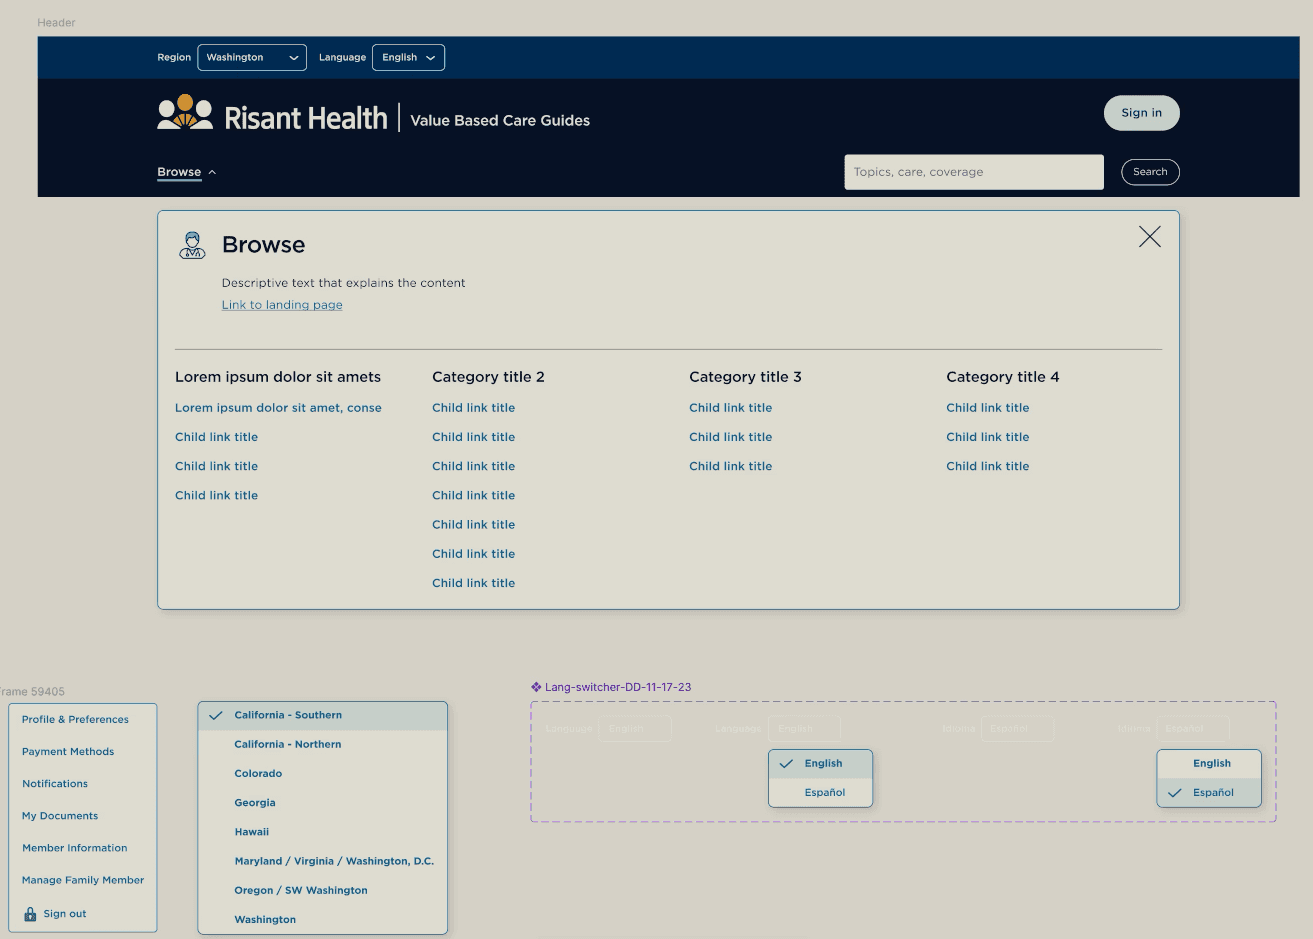Image resolution: width=1313 pixels, height=939 pixels.
Task: Click second Child link title under Category title 3
Action: click(731, 437)
